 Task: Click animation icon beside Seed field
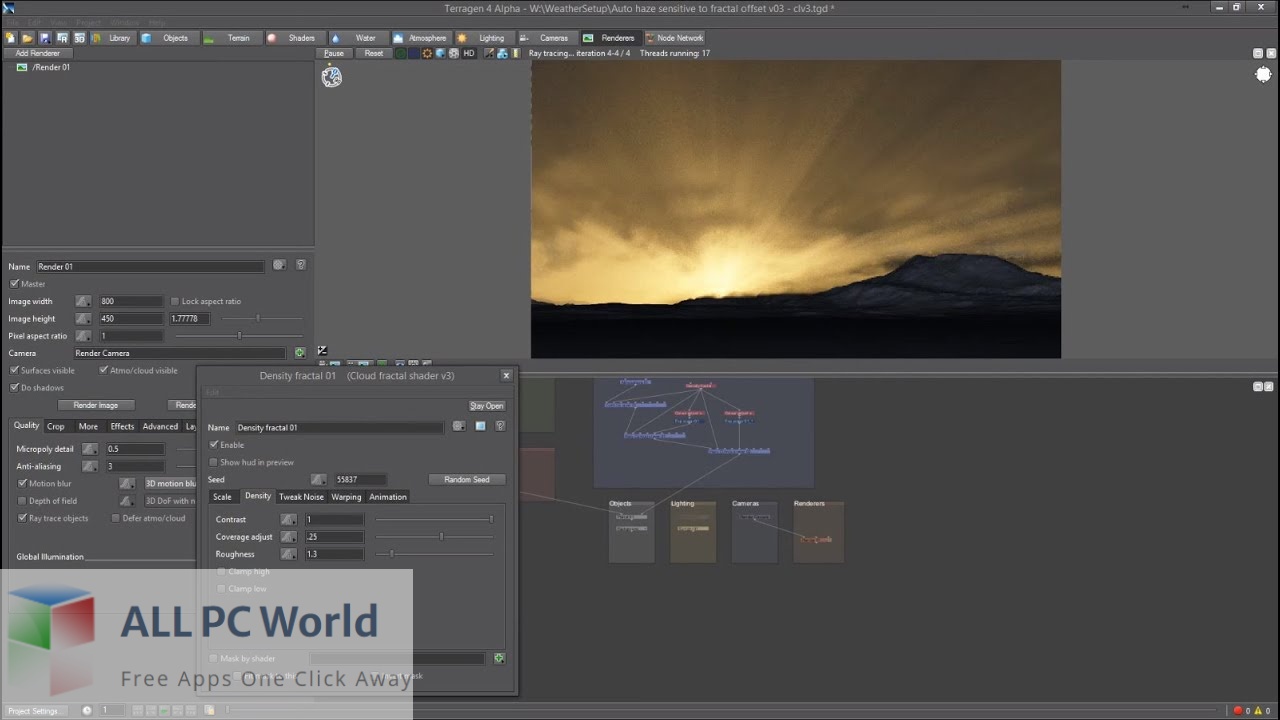coord(318,480)
